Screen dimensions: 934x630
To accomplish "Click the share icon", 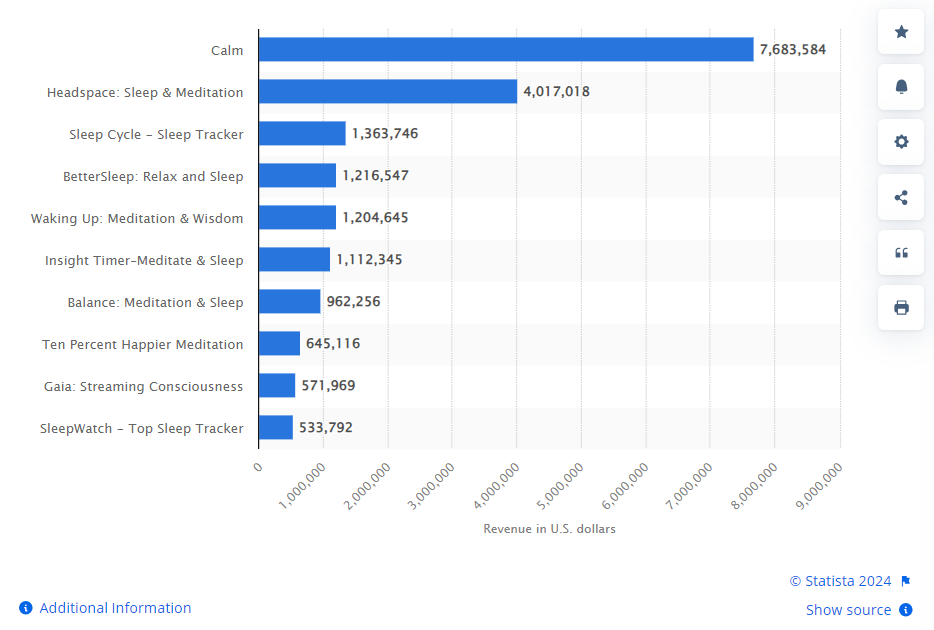I will coord(901,197).
